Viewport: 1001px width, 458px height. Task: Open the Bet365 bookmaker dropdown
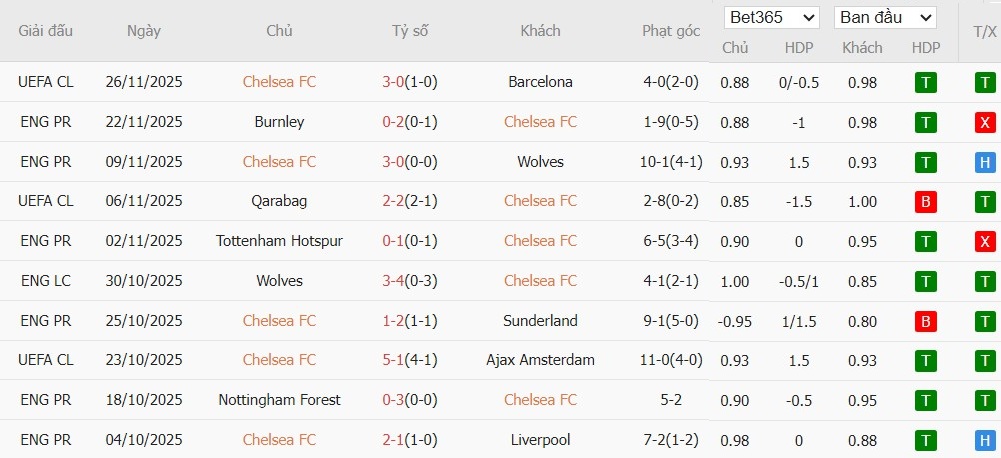click(773, 17)
